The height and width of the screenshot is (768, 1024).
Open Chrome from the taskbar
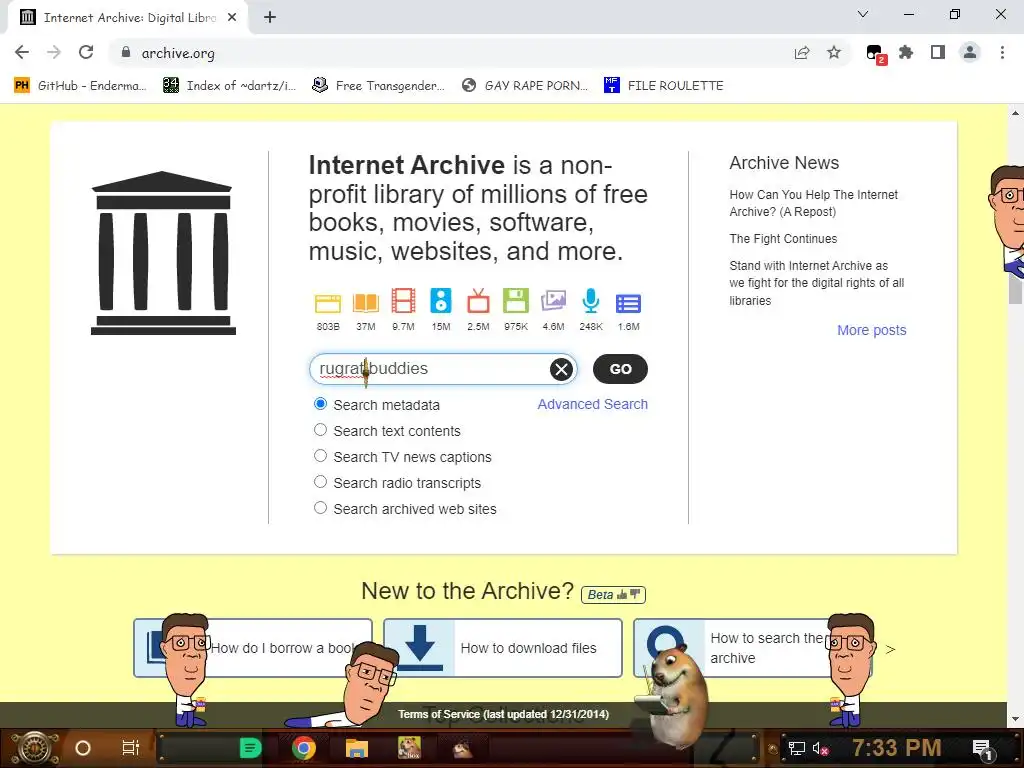[304, 748]
